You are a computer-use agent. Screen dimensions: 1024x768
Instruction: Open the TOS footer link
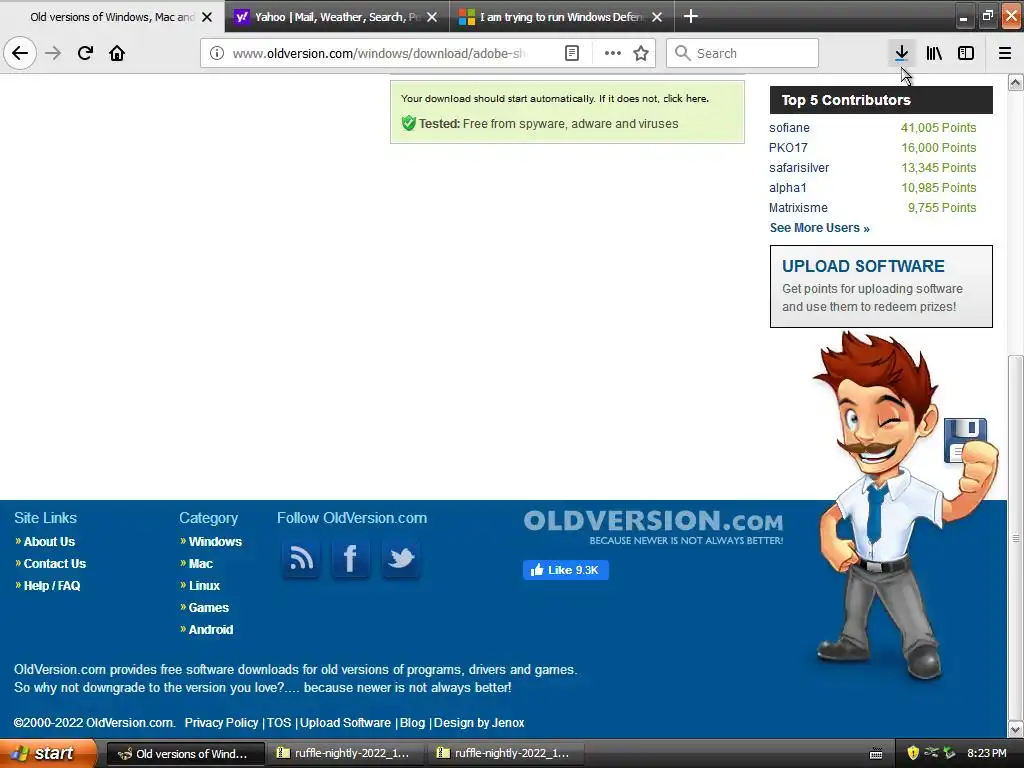click(279, 723)
